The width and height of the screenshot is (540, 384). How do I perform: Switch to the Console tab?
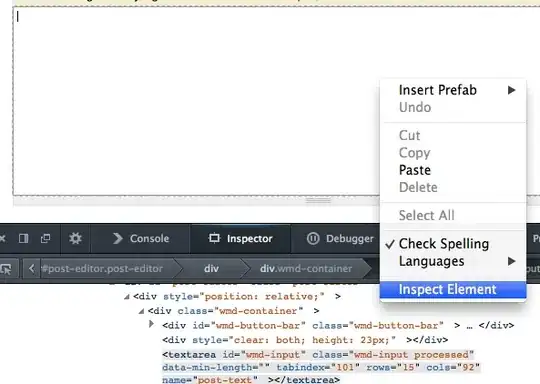tap(141, 238)
